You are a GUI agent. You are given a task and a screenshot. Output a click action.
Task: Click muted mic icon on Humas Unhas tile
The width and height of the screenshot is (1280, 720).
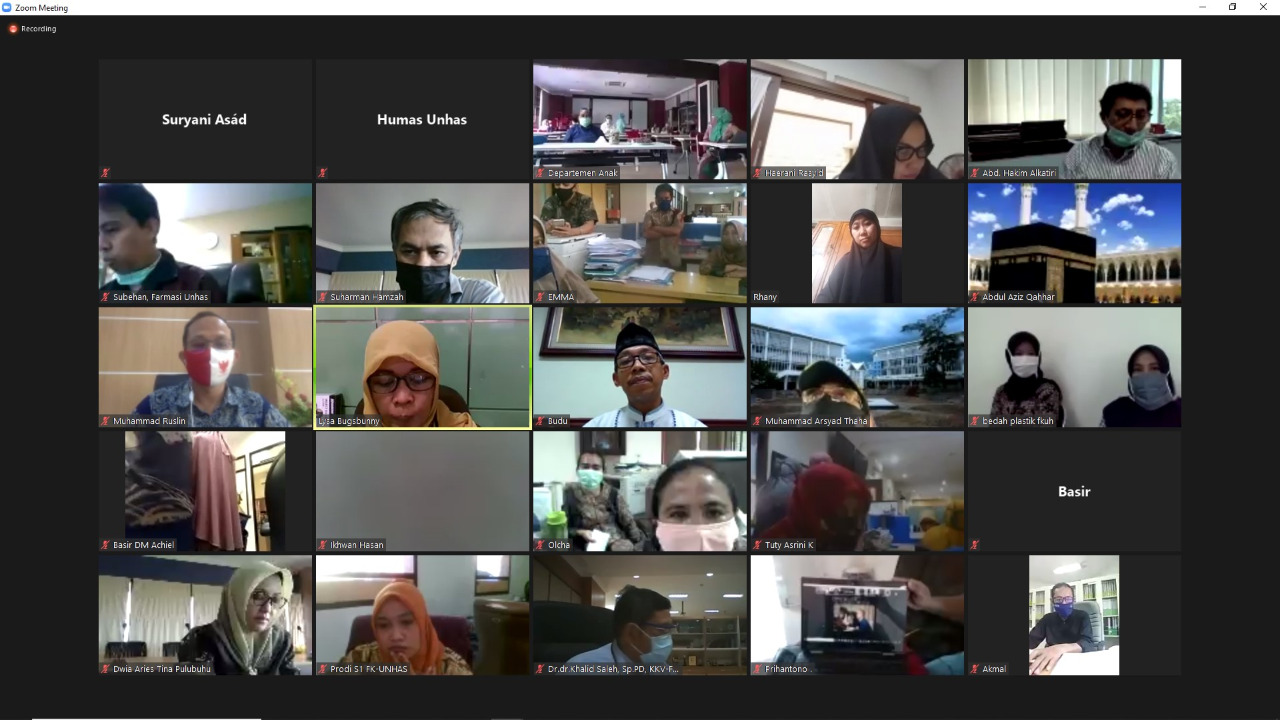pyautogui.click(x=322, y=173)
